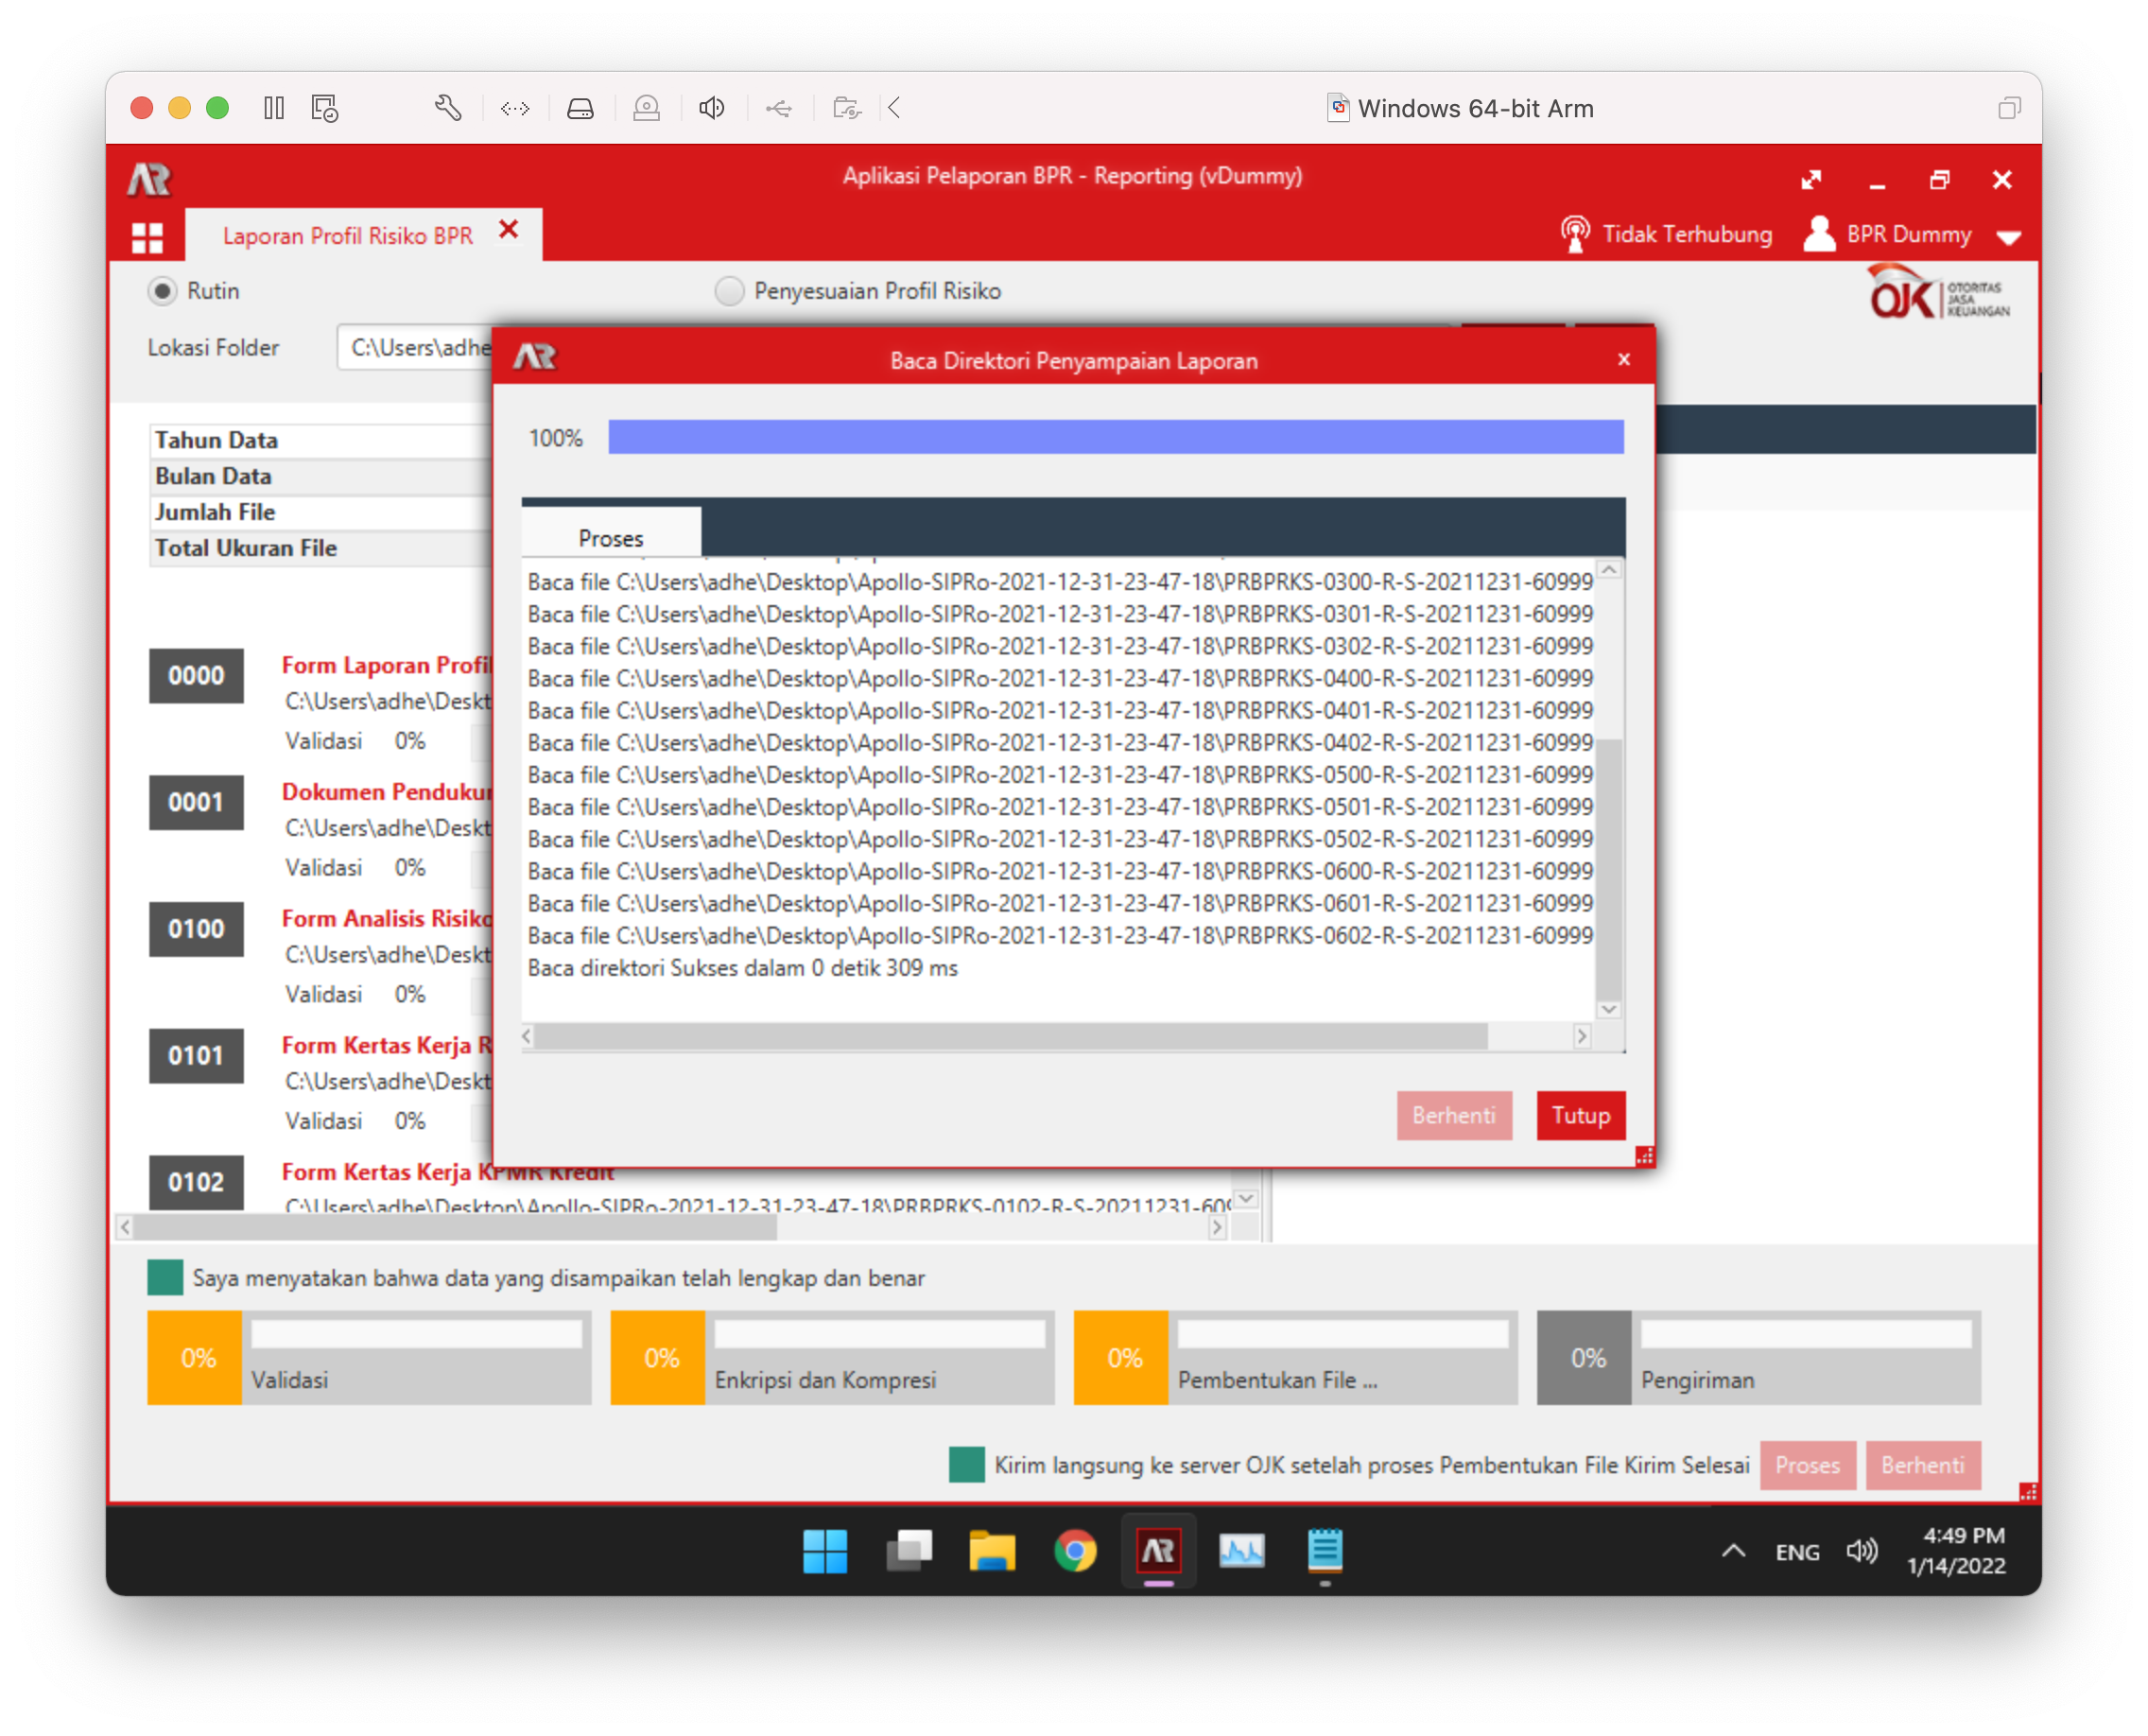
Task: Open the taskbar volume control
Action: tap(1862, 1551)
